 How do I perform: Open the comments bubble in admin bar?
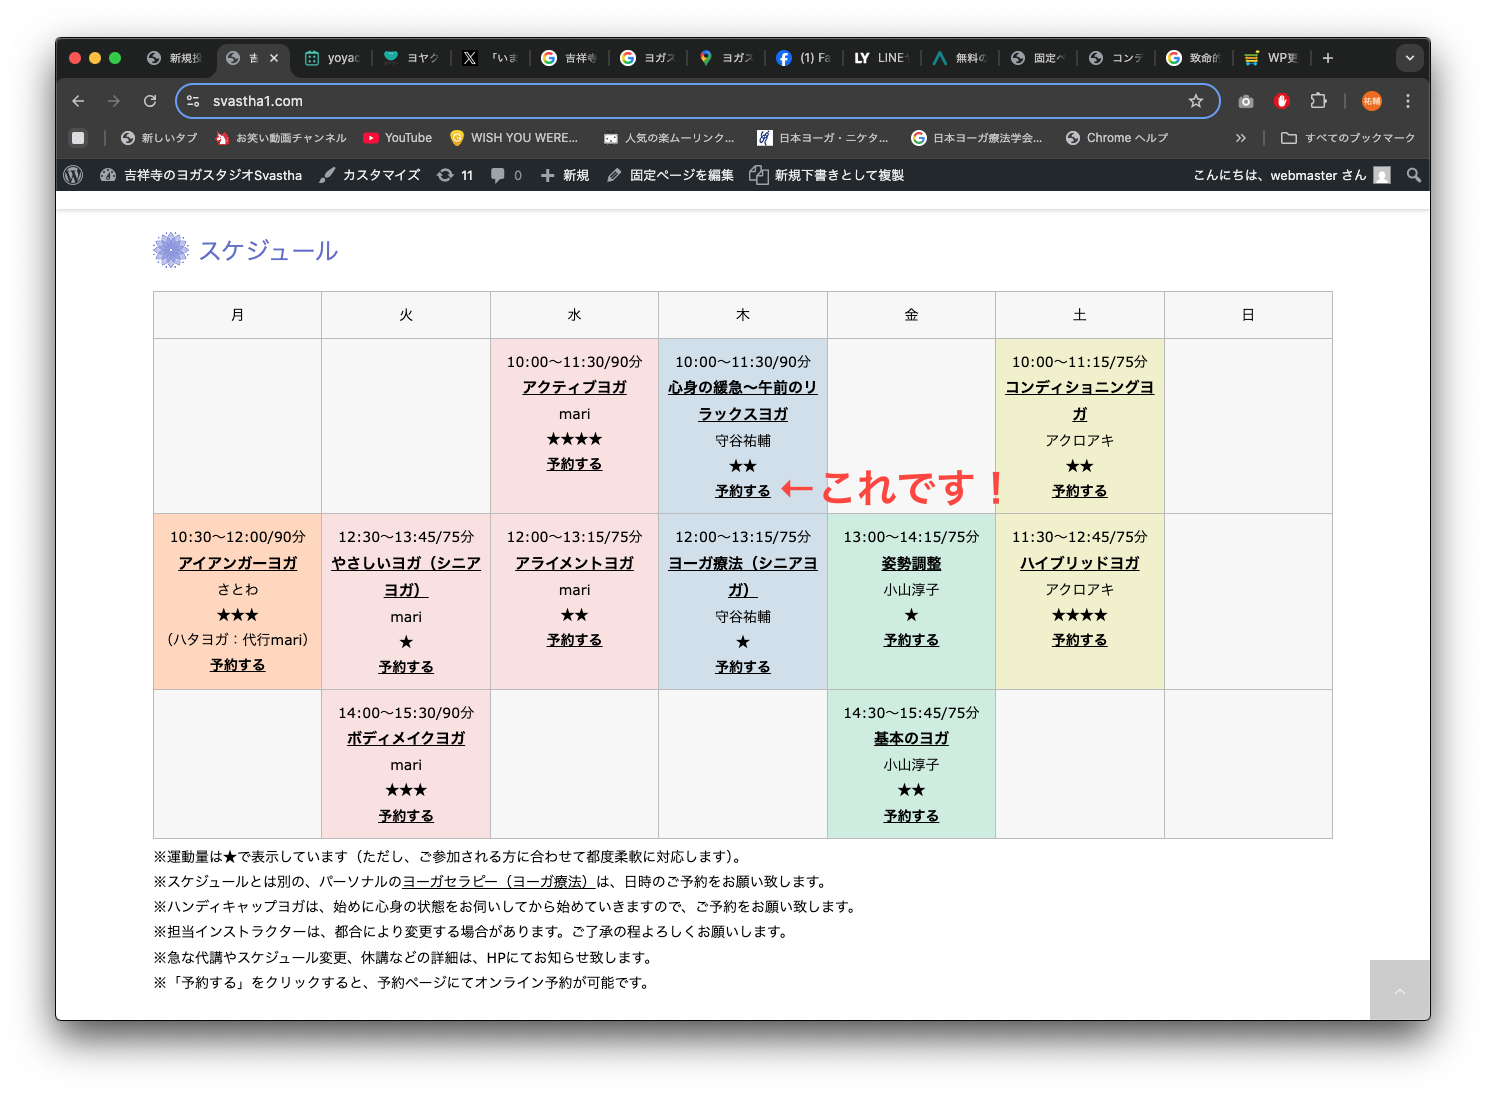(506, 175)
